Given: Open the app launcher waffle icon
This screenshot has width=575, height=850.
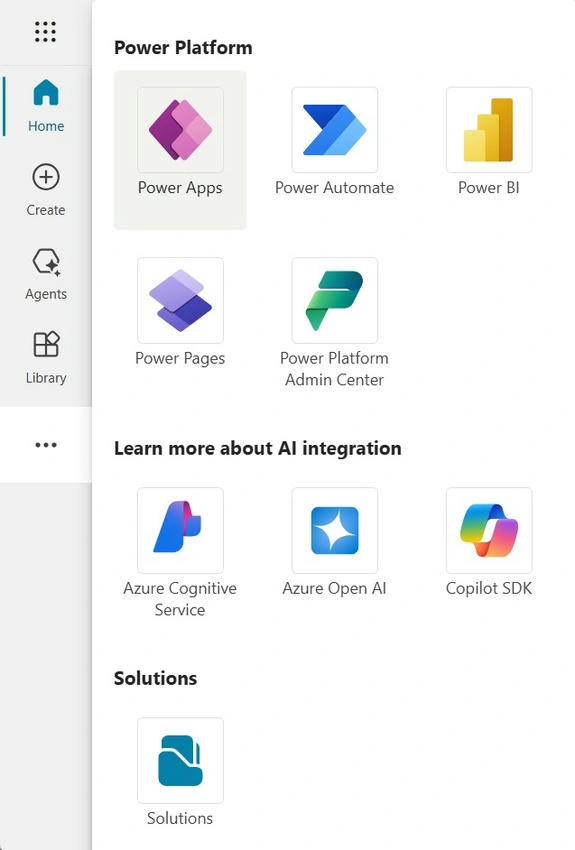Looking at the screenshot, I should click(x=46, y=32).
